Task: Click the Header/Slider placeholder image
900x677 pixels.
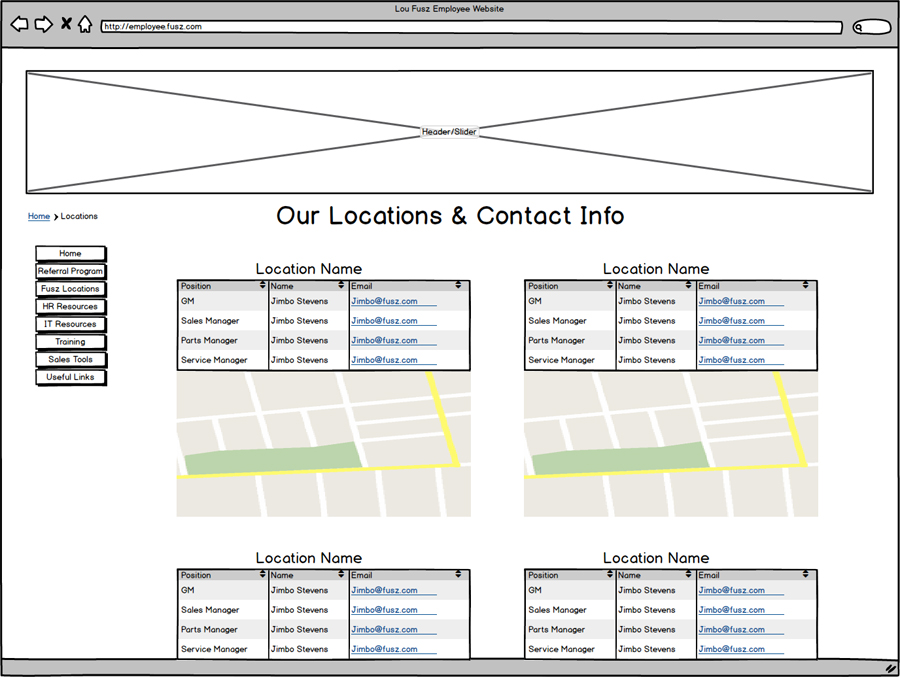Action: pyautogui.click(x=449, y=132)
